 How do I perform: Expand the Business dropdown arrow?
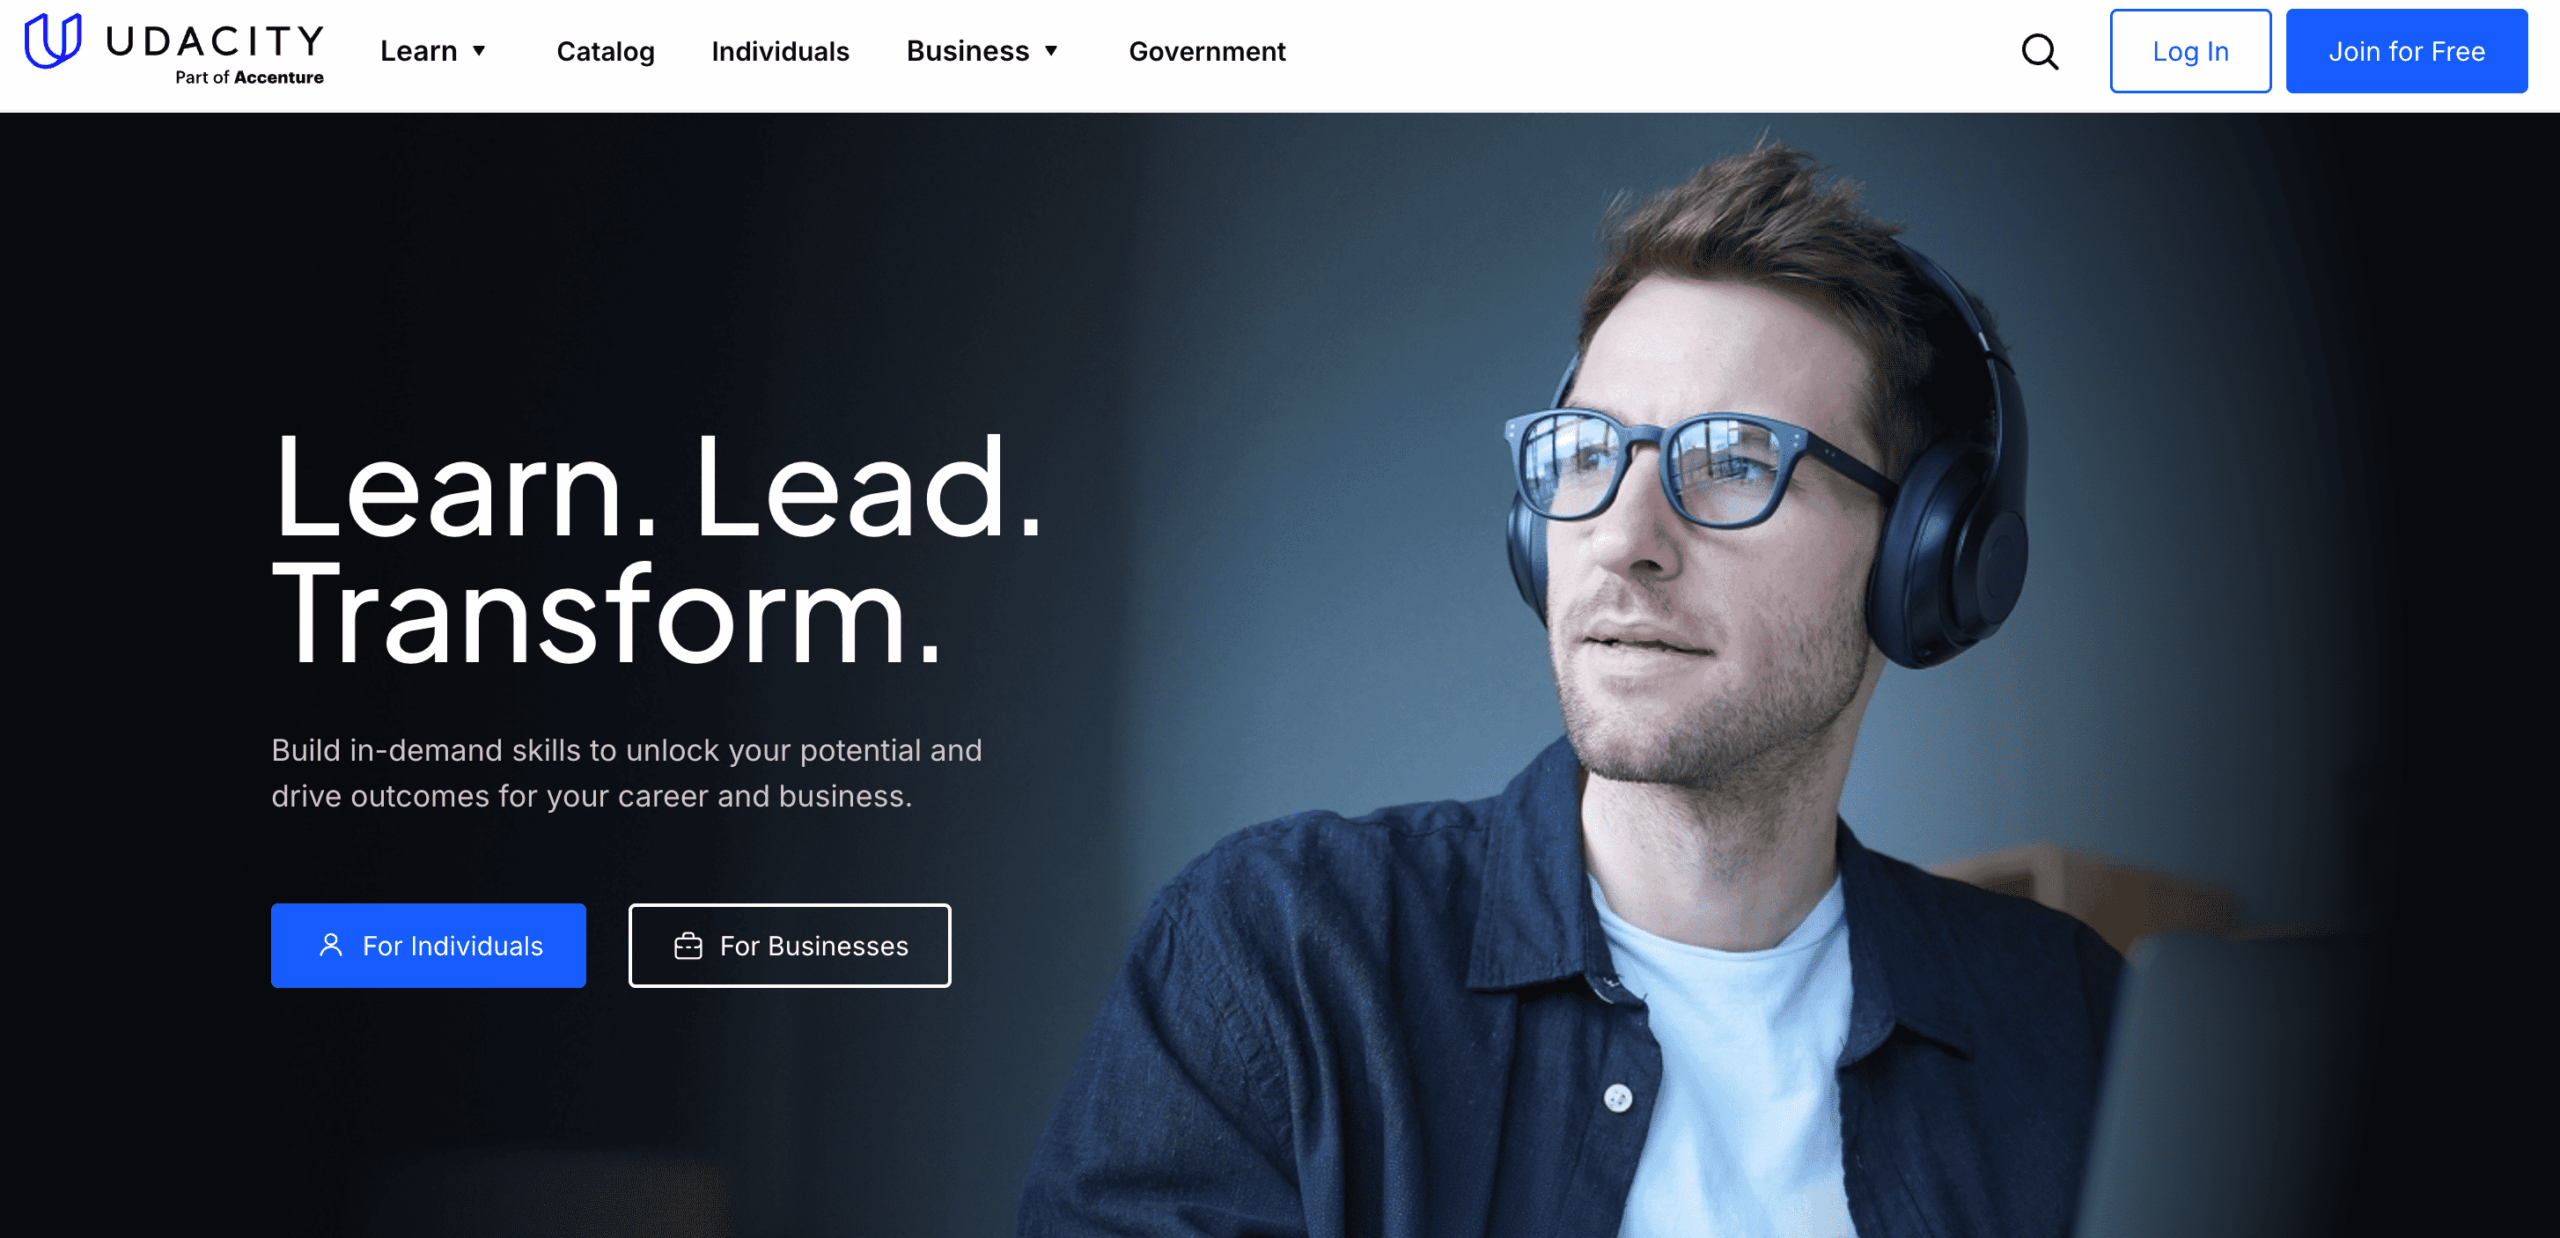click(x=1051, y=51)
